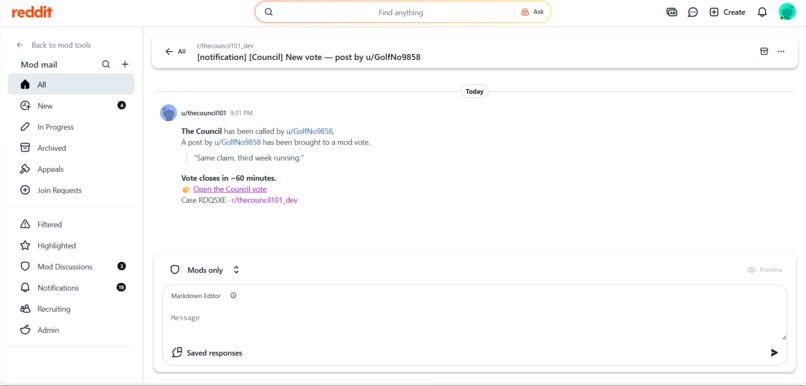The height and width of the screenshot is (386, 806).
Task: Open the Archived folder
Action: tap(71, 148)
